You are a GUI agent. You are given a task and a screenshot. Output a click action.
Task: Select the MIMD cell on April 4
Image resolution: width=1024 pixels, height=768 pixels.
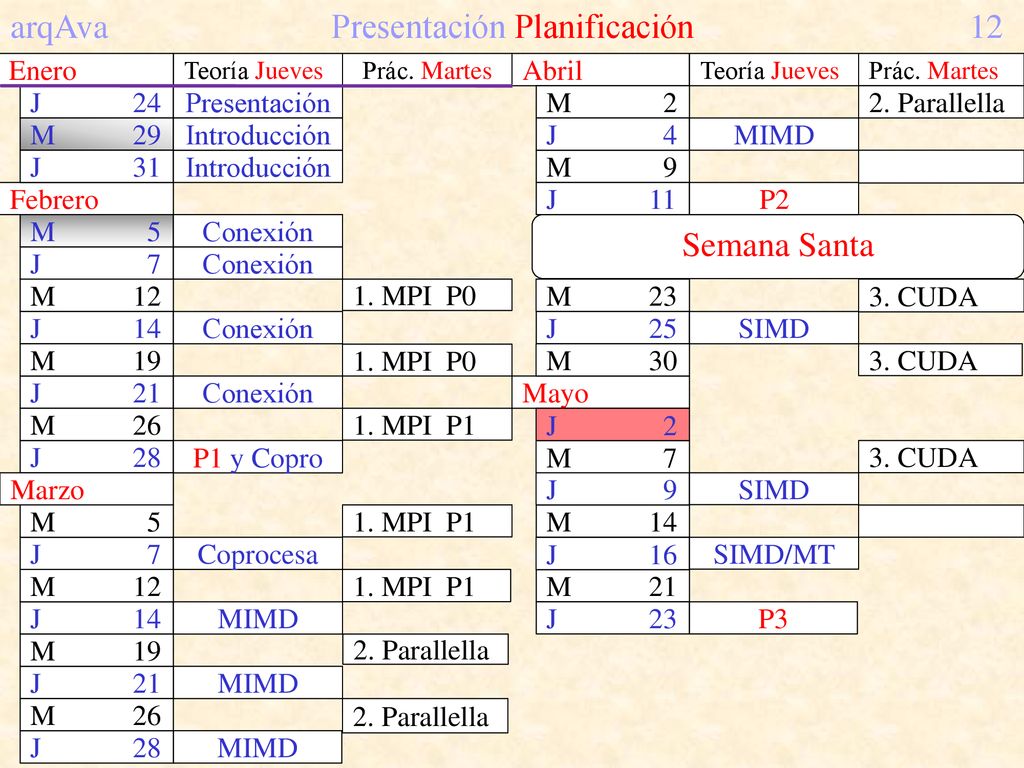point(773,135)
